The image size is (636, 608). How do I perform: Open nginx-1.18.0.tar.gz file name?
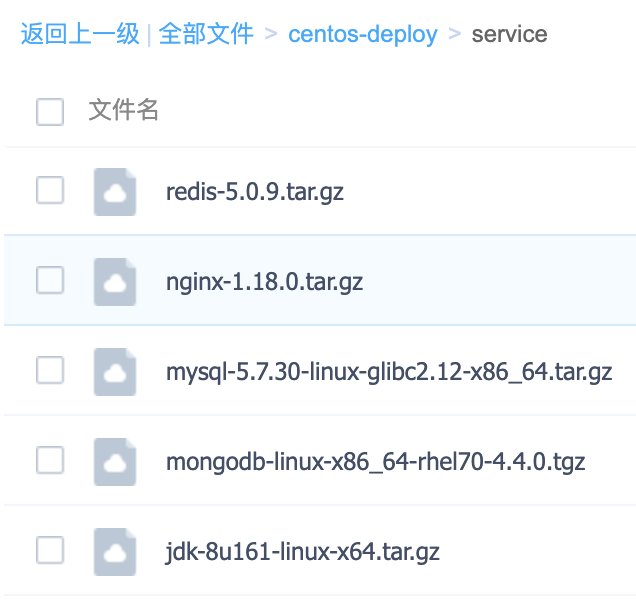(x=264, y=281)
